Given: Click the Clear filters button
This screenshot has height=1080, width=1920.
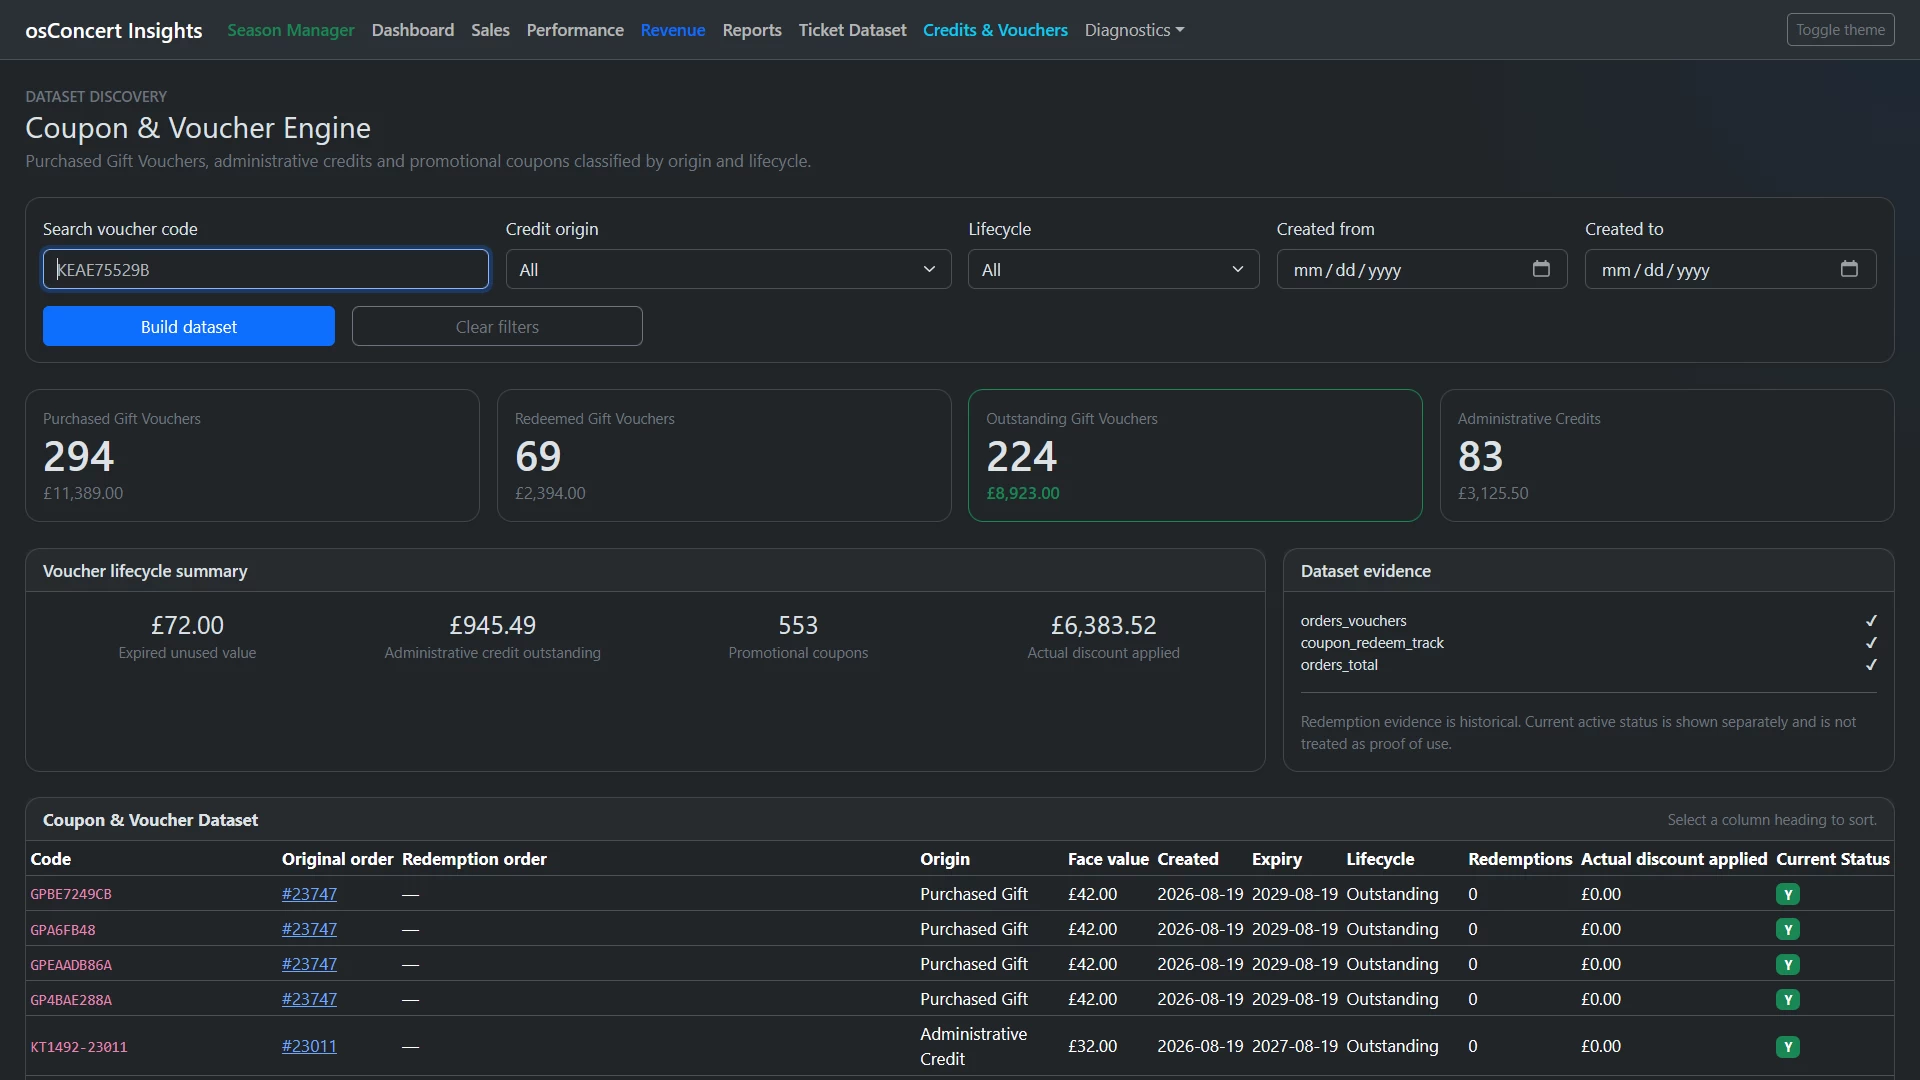Looking at the screenshot, I should (497, 326).
